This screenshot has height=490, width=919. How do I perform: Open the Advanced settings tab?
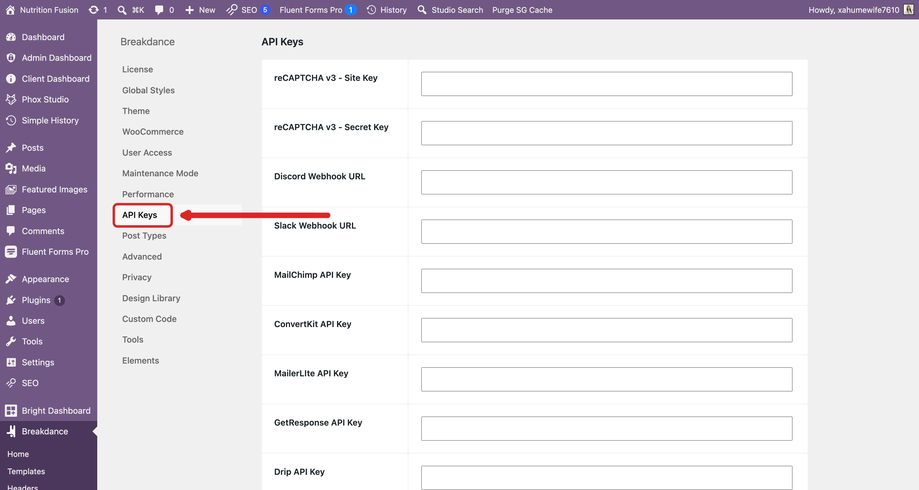142,257
